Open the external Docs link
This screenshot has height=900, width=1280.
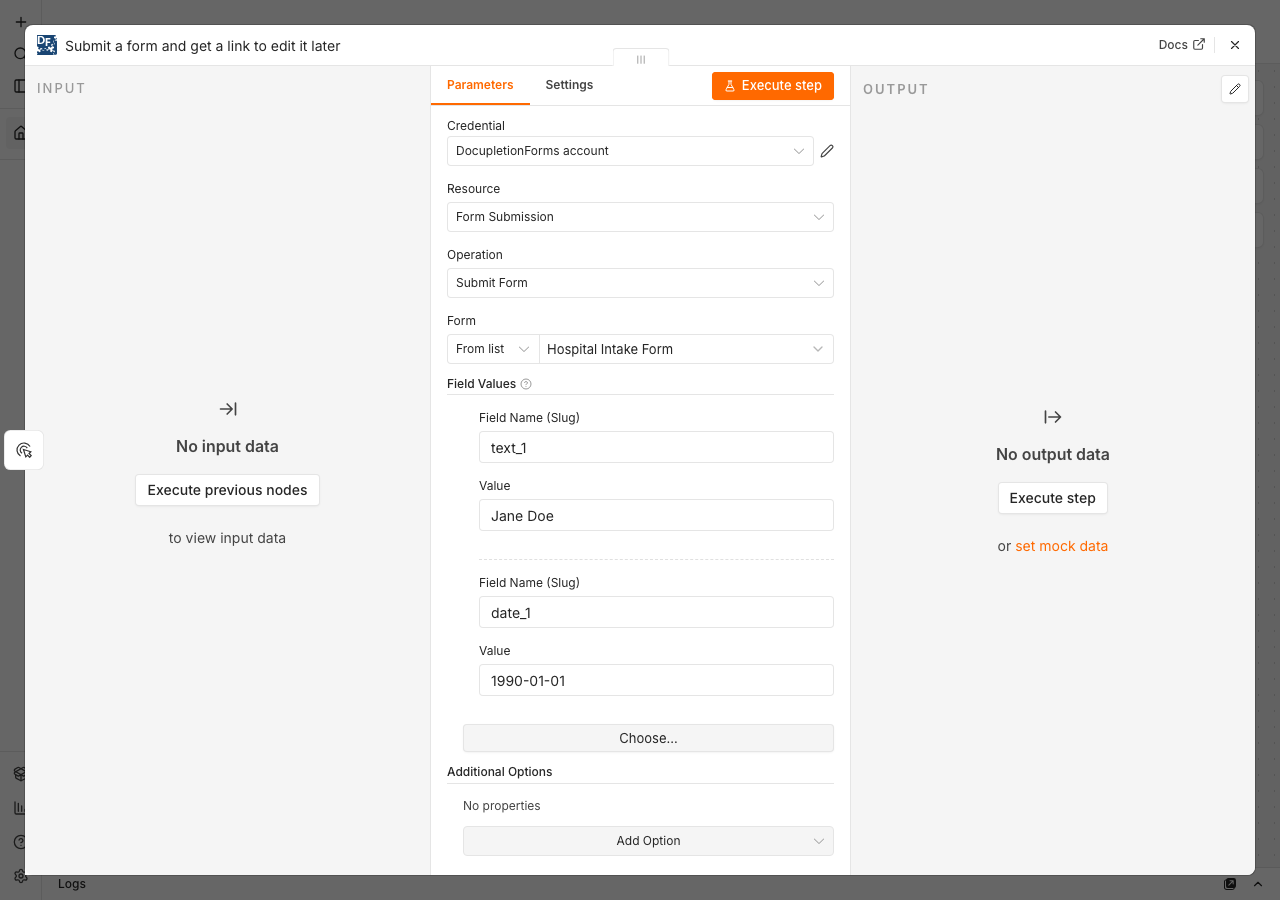tap(1181, 45)
